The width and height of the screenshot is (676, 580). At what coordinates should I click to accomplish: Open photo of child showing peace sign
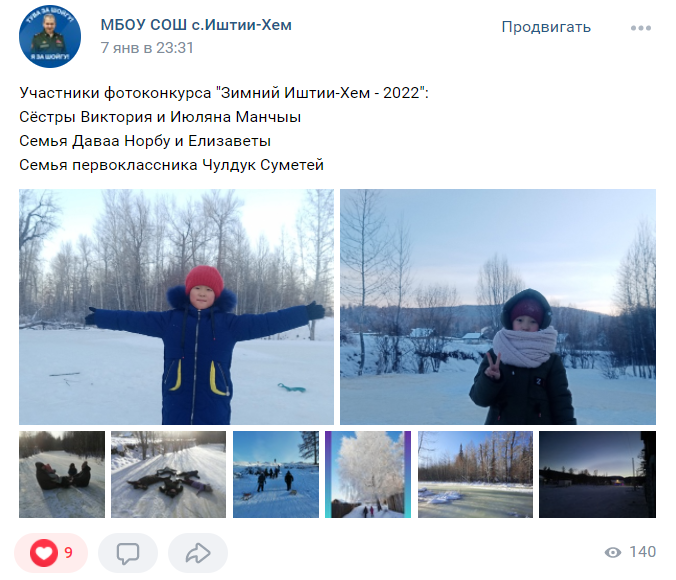[x=498, y=307]
